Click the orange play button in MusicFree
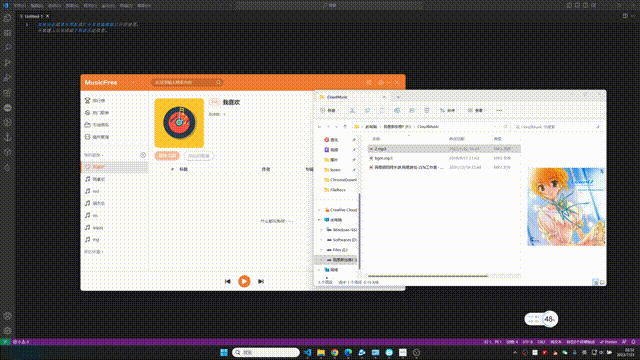 coord(244,281)
